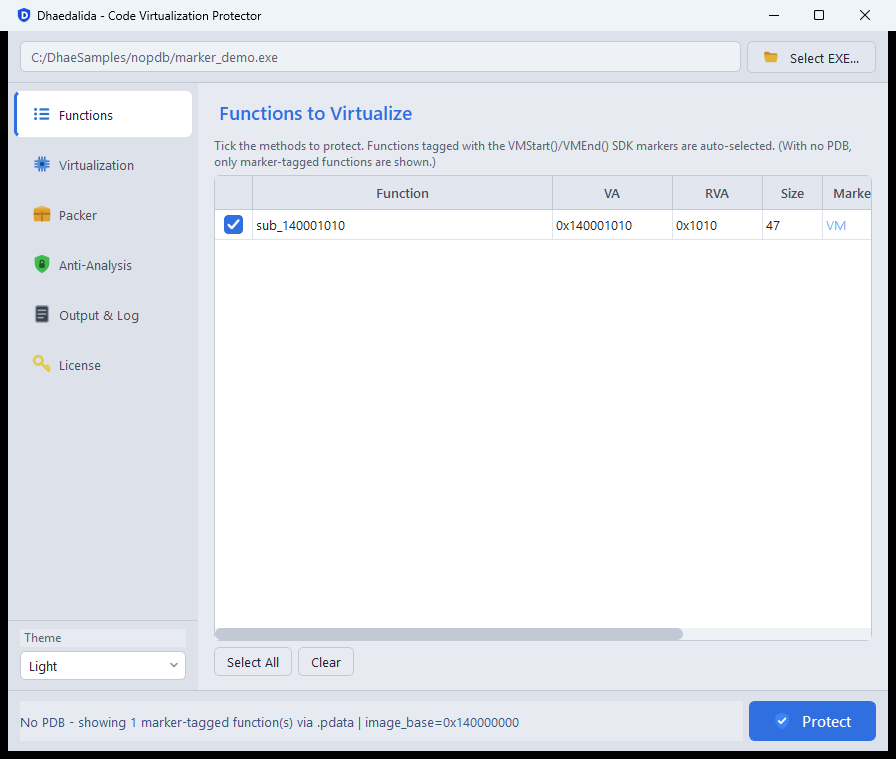Image resolution: width=896 pixels, height=759 pixels.
Task: Click the folder icon on Select EXE button
Action: (771, 57)
